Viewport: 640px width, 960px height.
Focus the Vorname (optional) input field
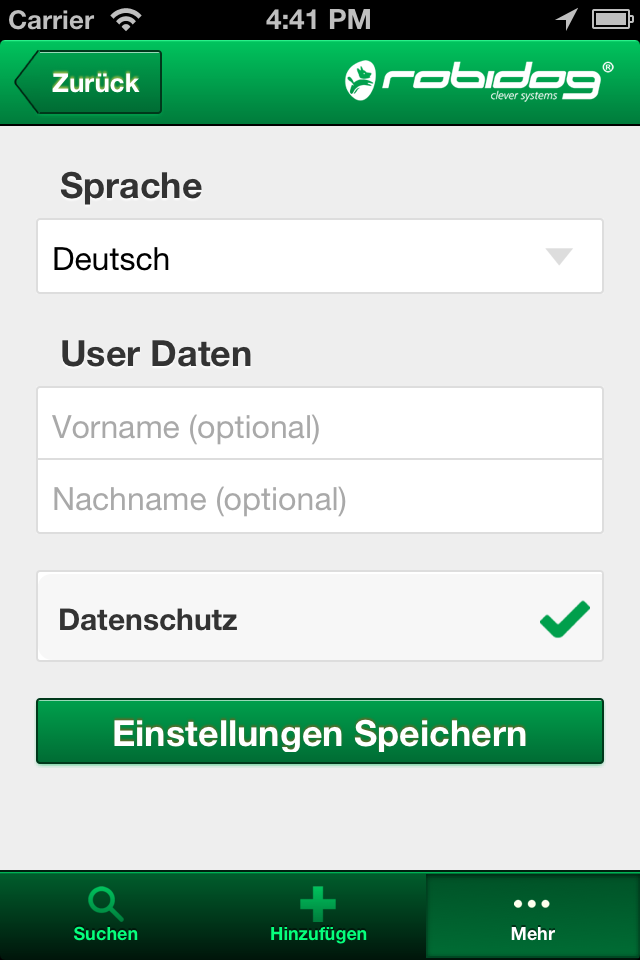[x=320, y=427]
